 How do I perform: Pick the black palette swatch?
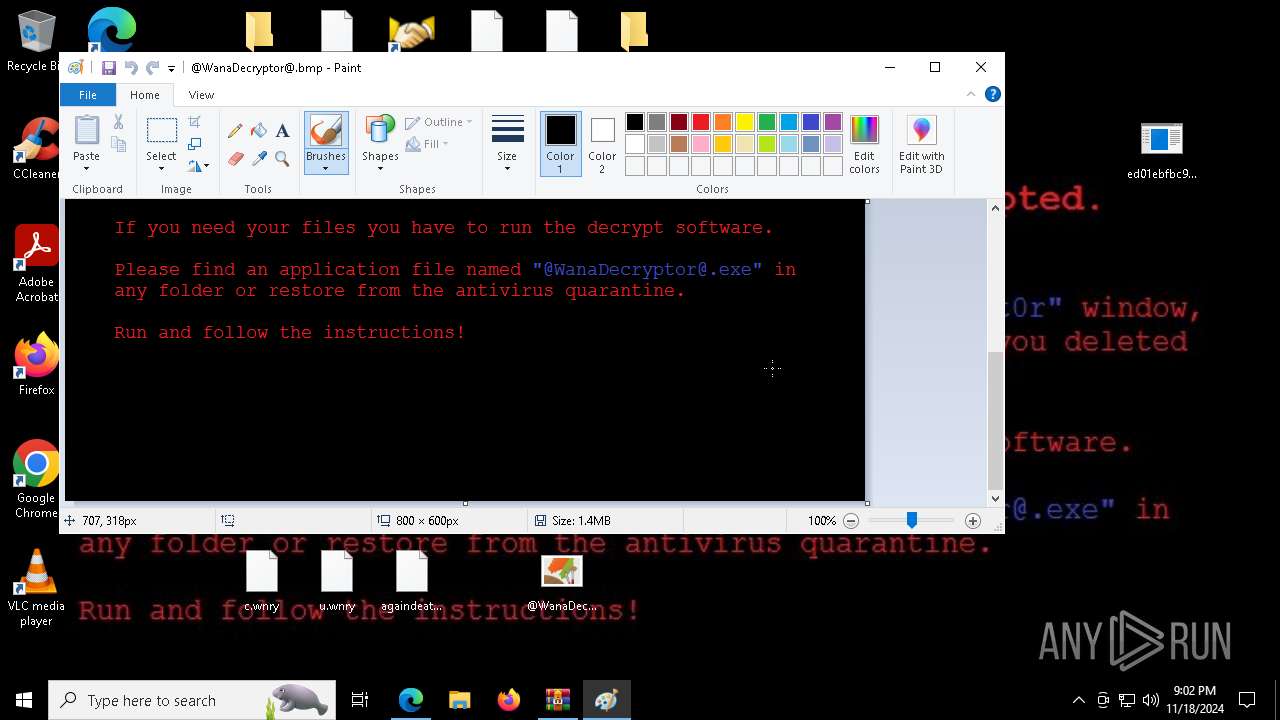pos(635,122)
